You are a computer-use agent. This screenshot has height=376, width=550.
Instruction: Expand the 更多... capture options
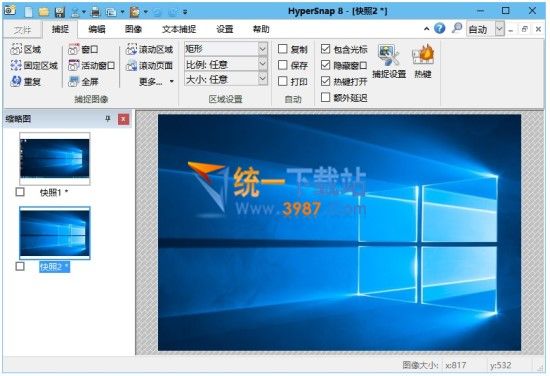[156, 82]
